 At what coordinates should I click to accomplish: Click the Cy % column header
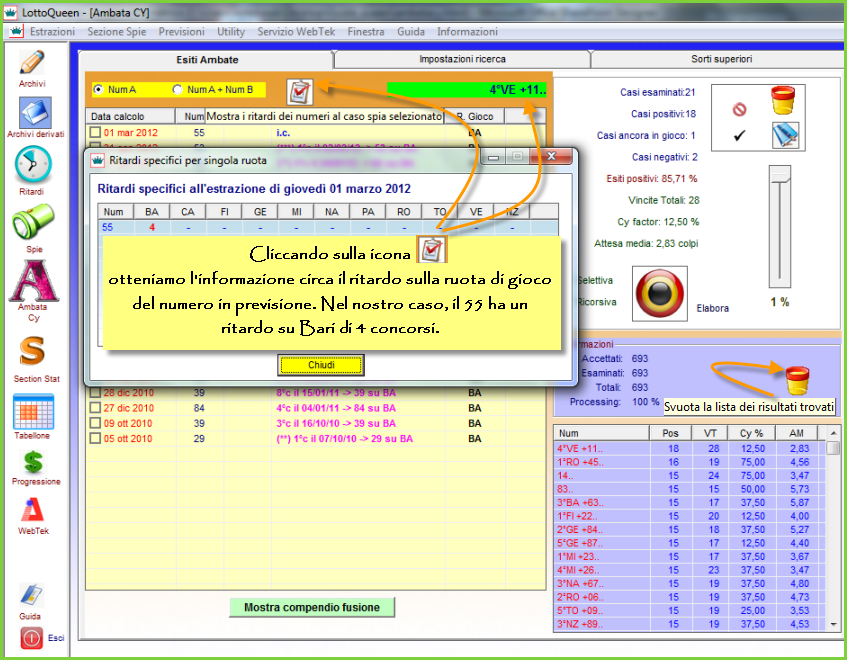pos(751,433)
